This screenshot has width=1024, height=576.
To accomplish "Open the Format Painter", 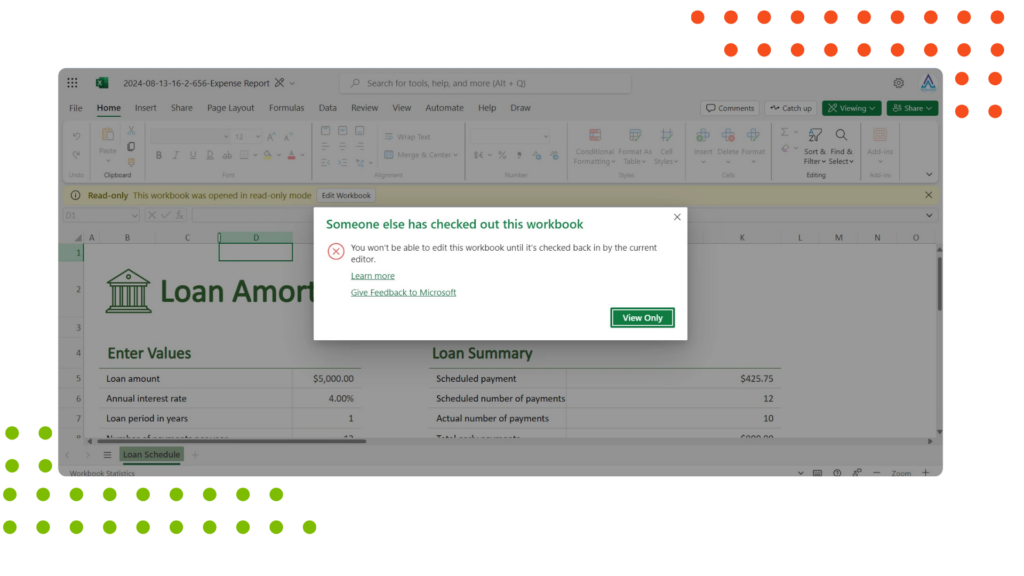I will tap(132, 161).
